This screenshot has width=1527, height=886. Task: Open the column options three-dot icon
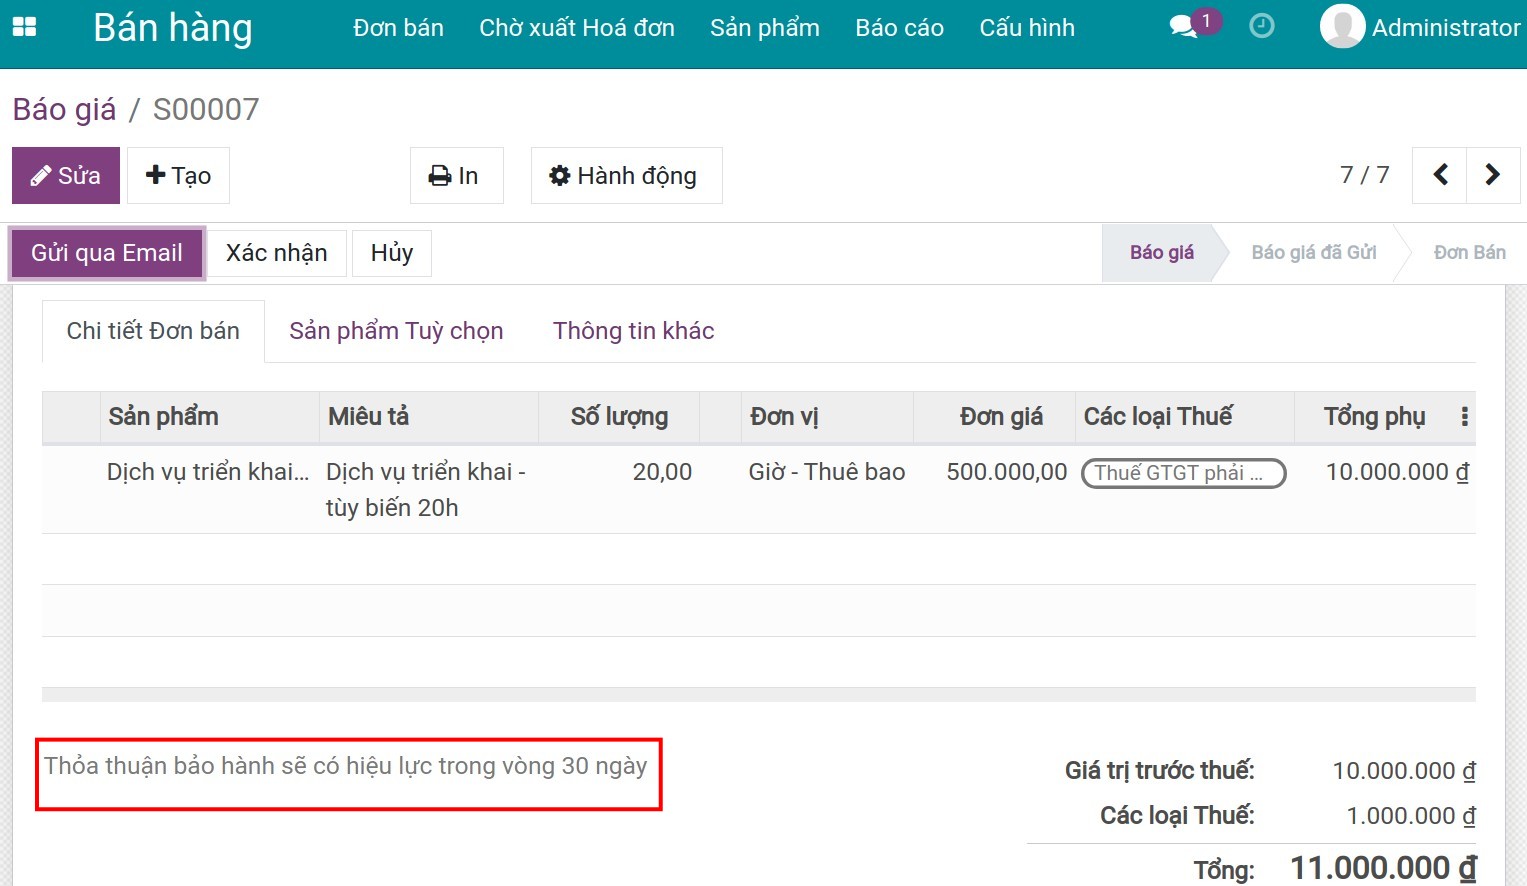(x=1464, y=417)
